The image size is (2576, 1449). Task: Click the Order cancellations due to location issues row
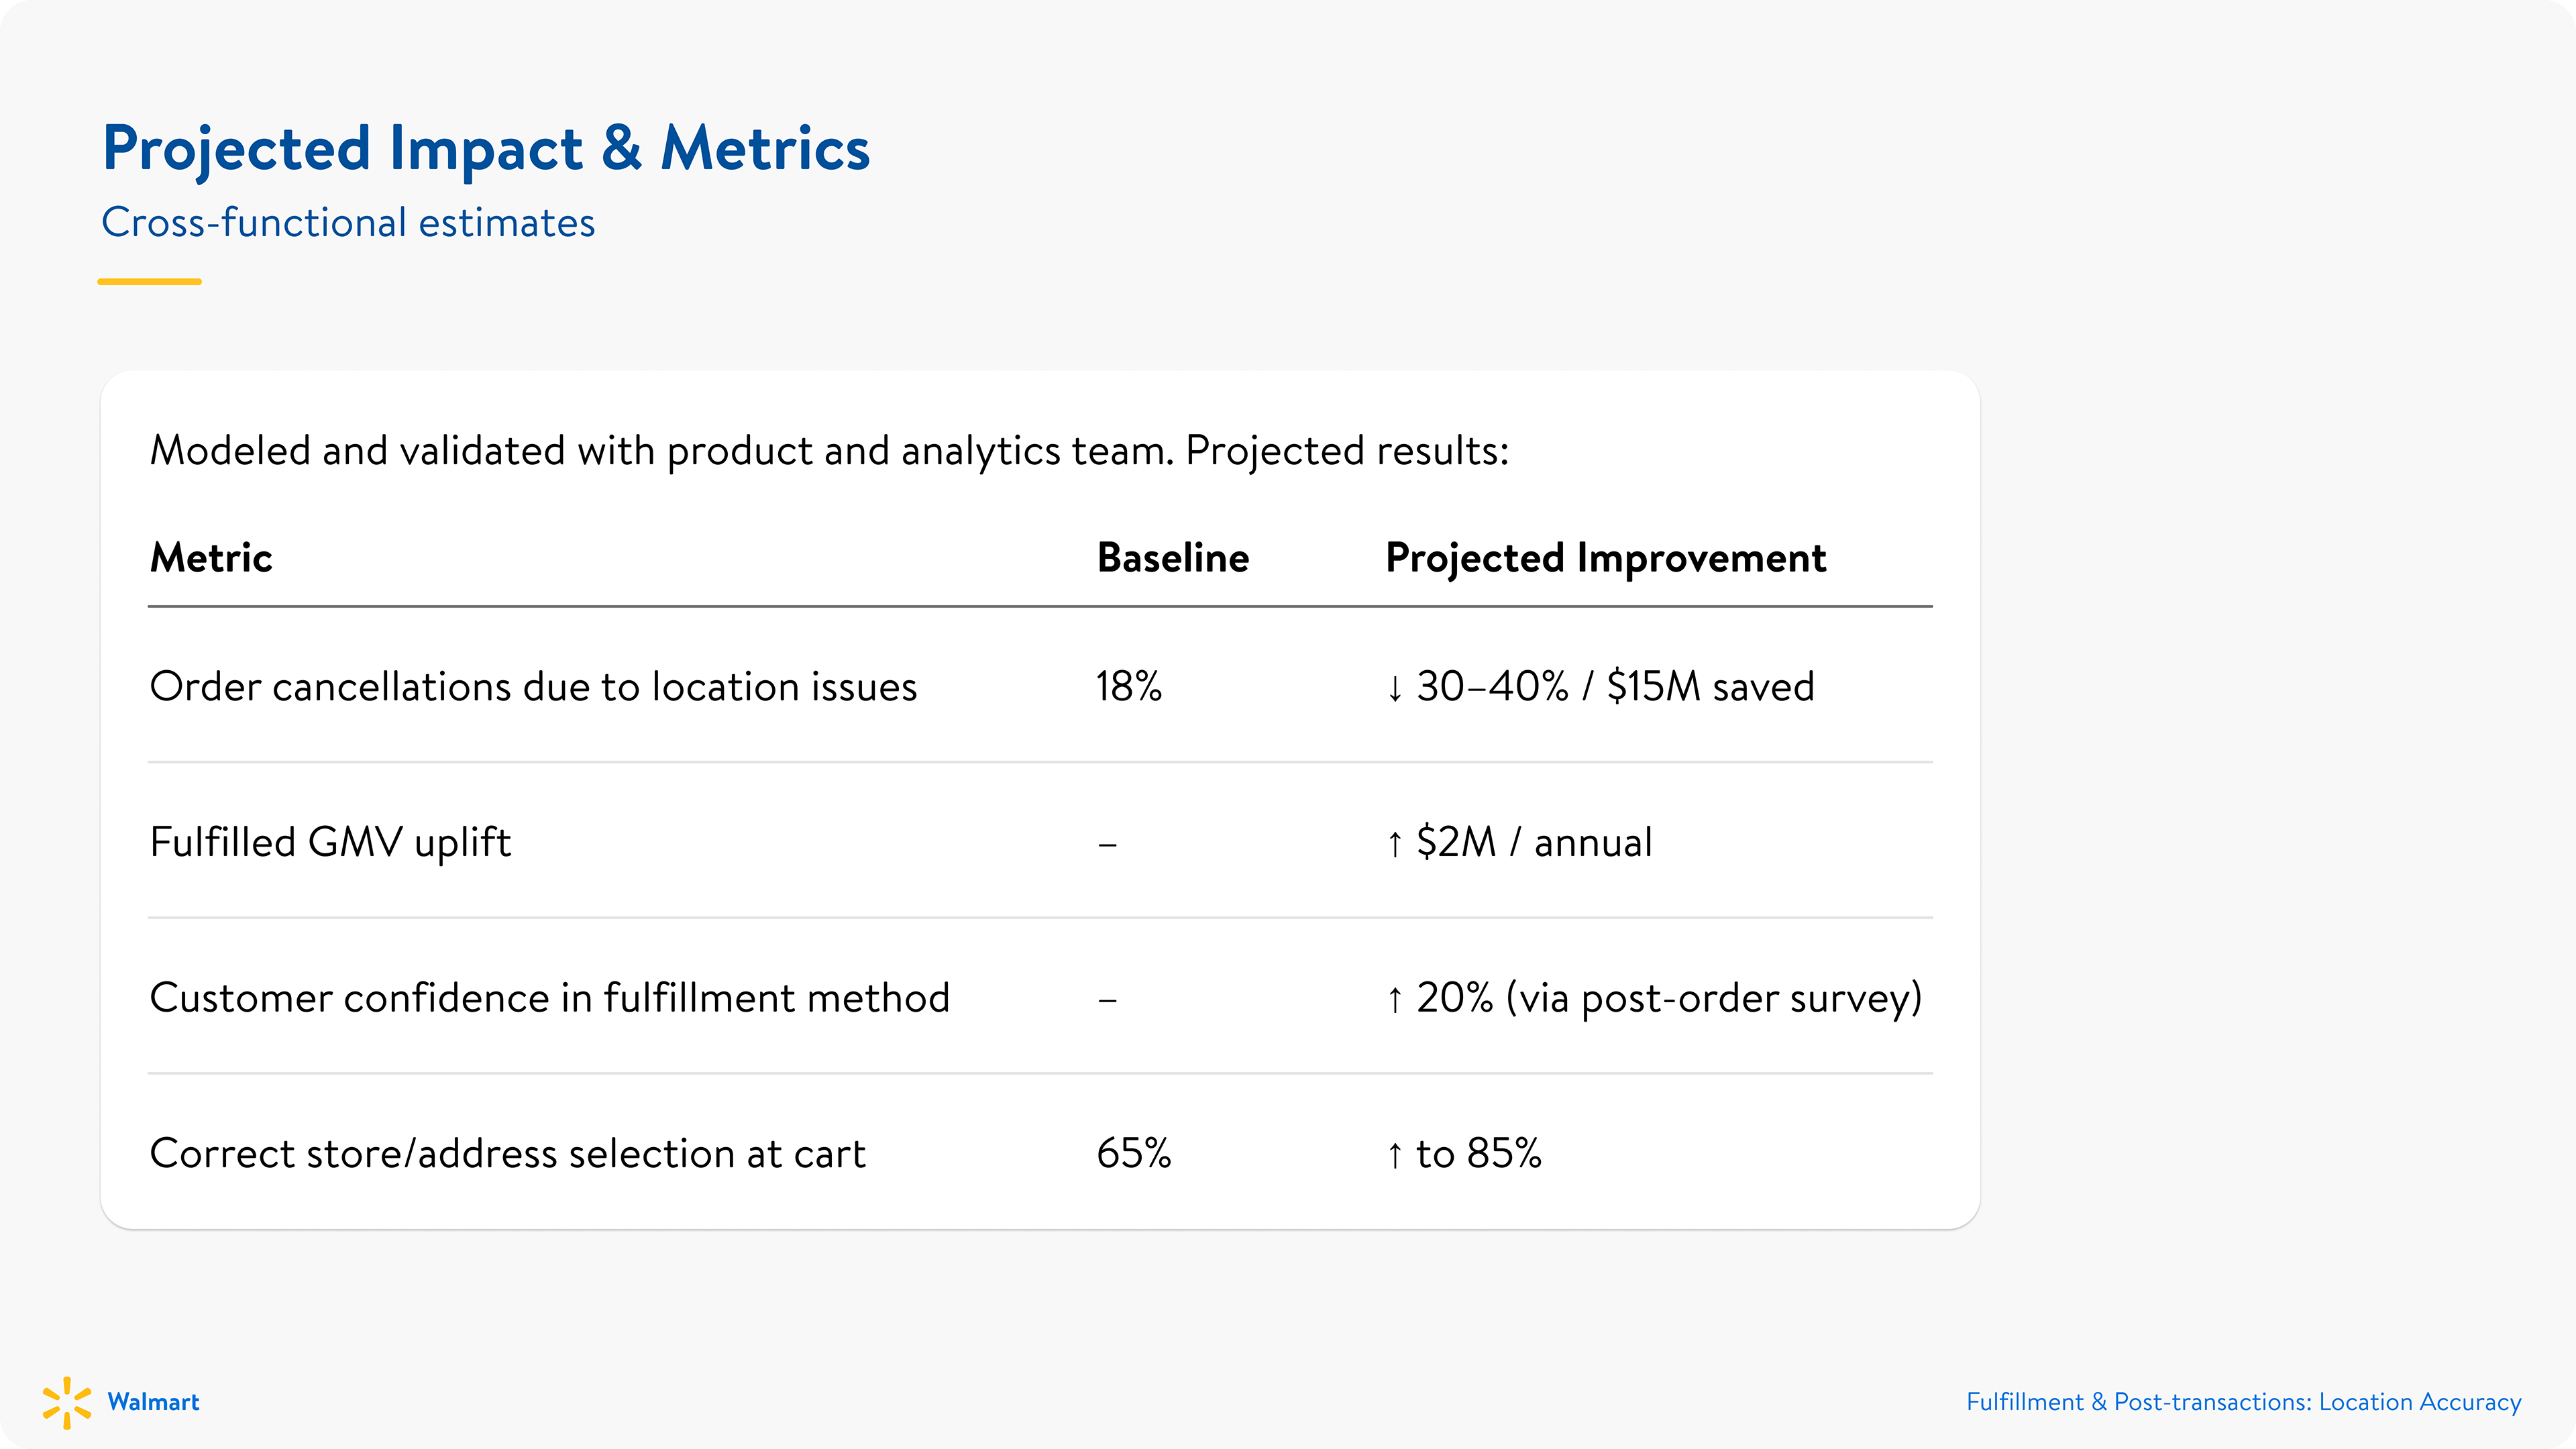pyautogui.click(x=1040, y=686)
